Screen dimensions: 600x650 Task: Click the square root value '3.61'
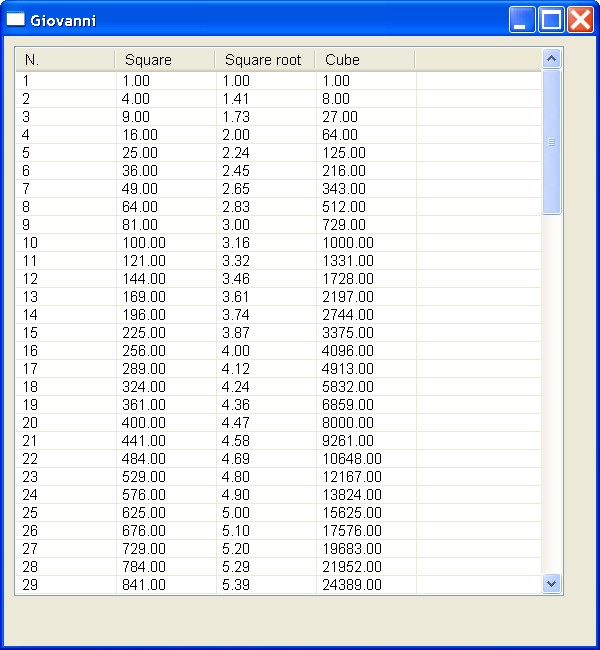(236, 297)
